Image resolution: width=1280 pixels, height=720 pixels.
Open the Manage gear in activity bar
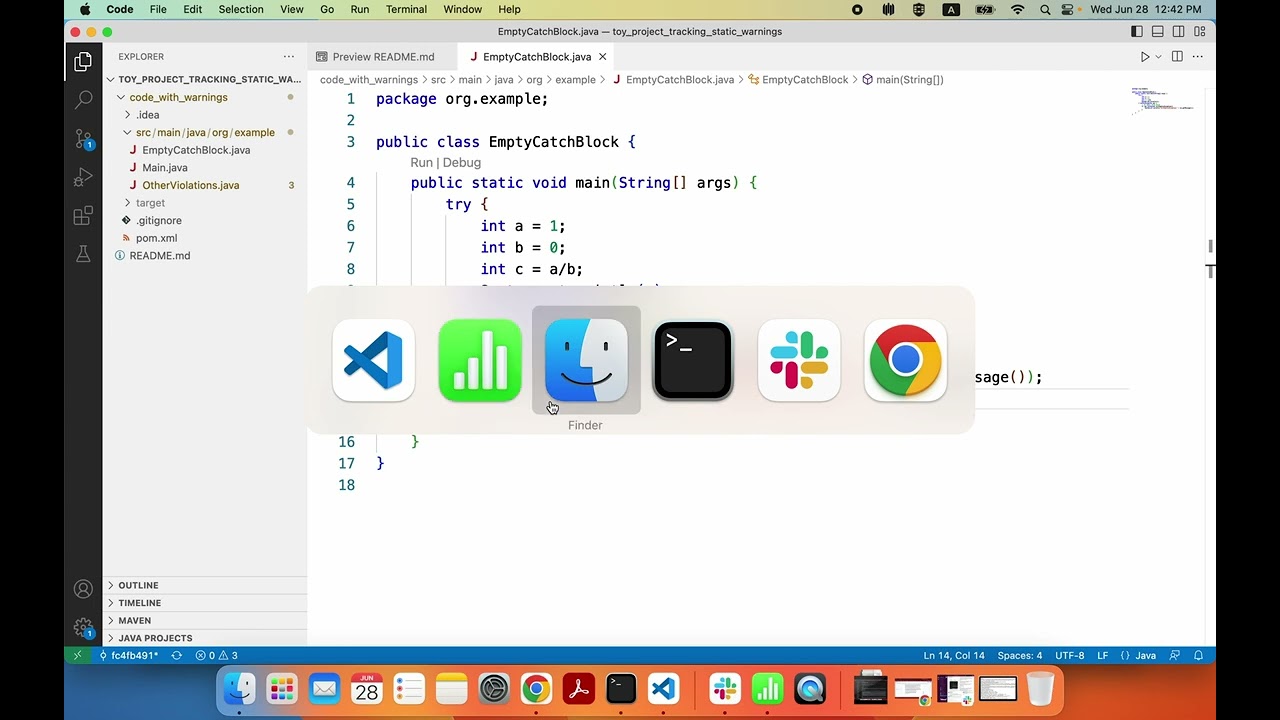(83, 628)
